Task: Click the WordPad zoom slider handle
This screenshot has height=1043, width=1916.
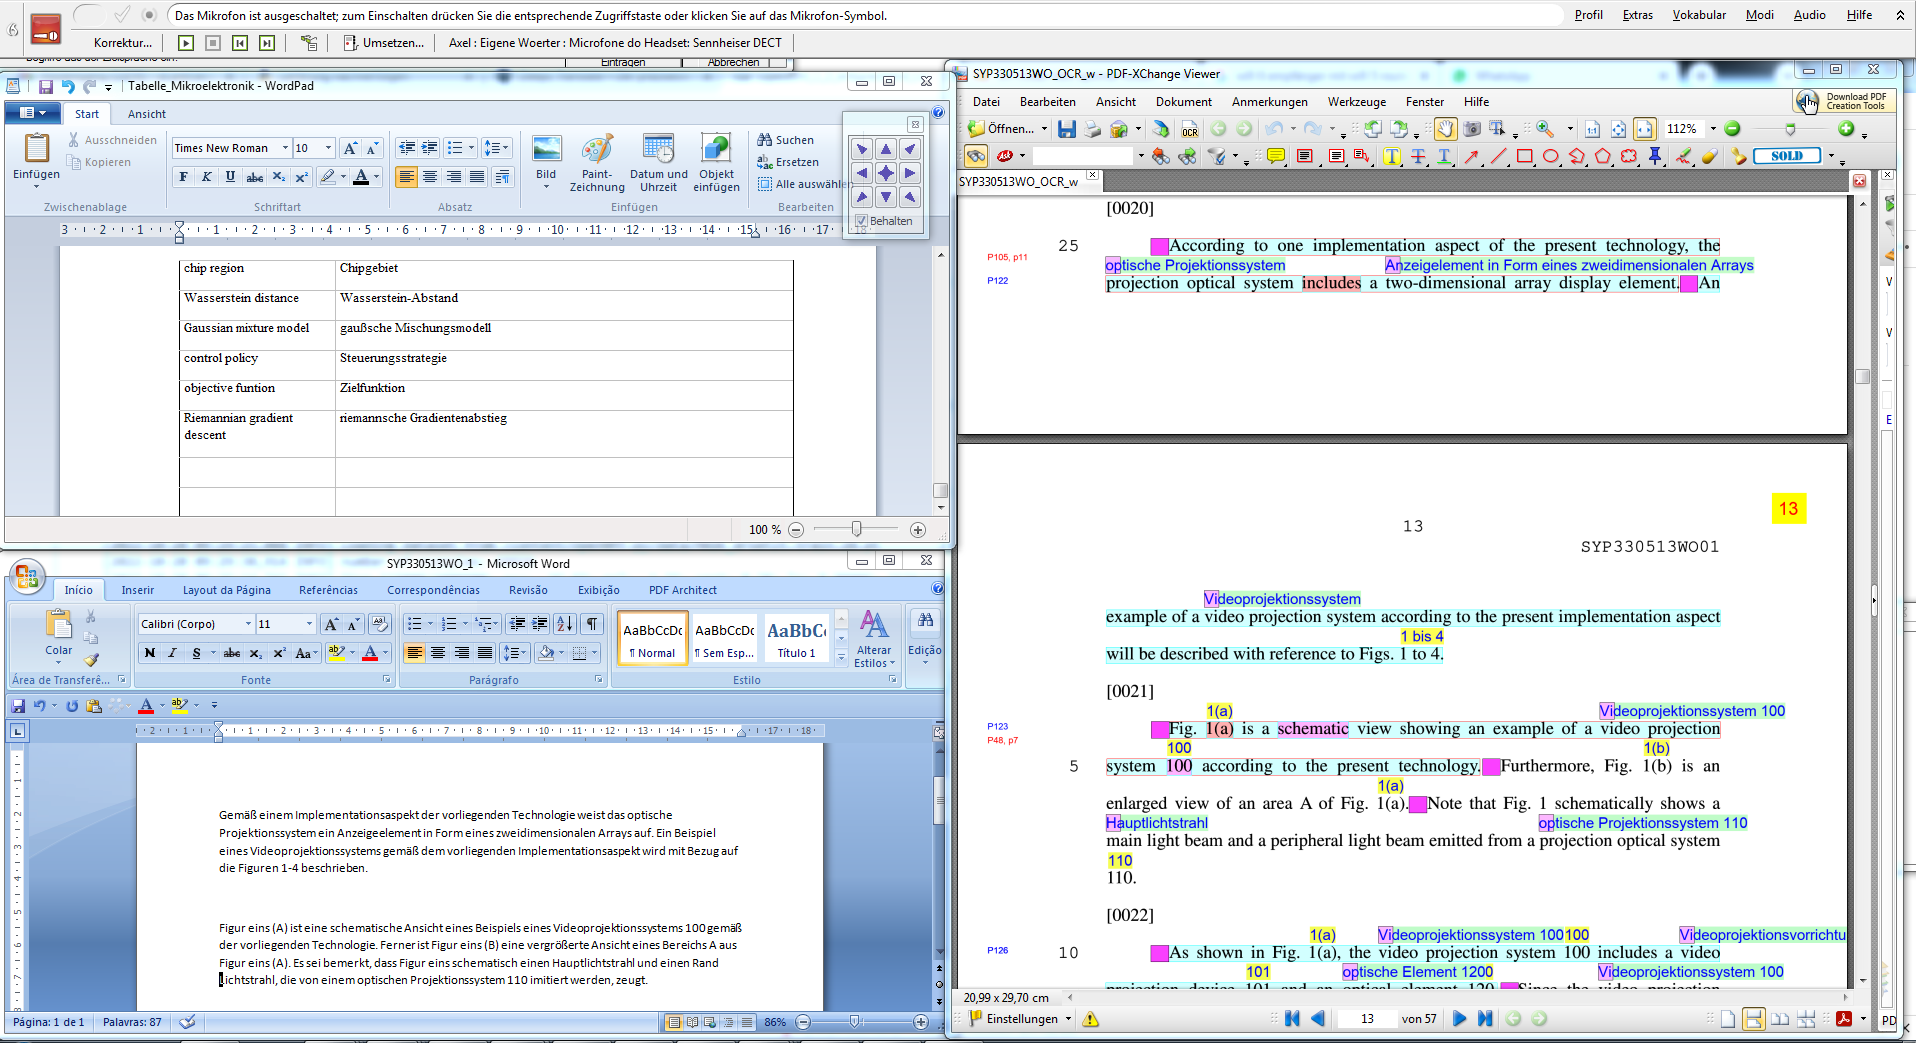Action: click(x=856, y=529)
